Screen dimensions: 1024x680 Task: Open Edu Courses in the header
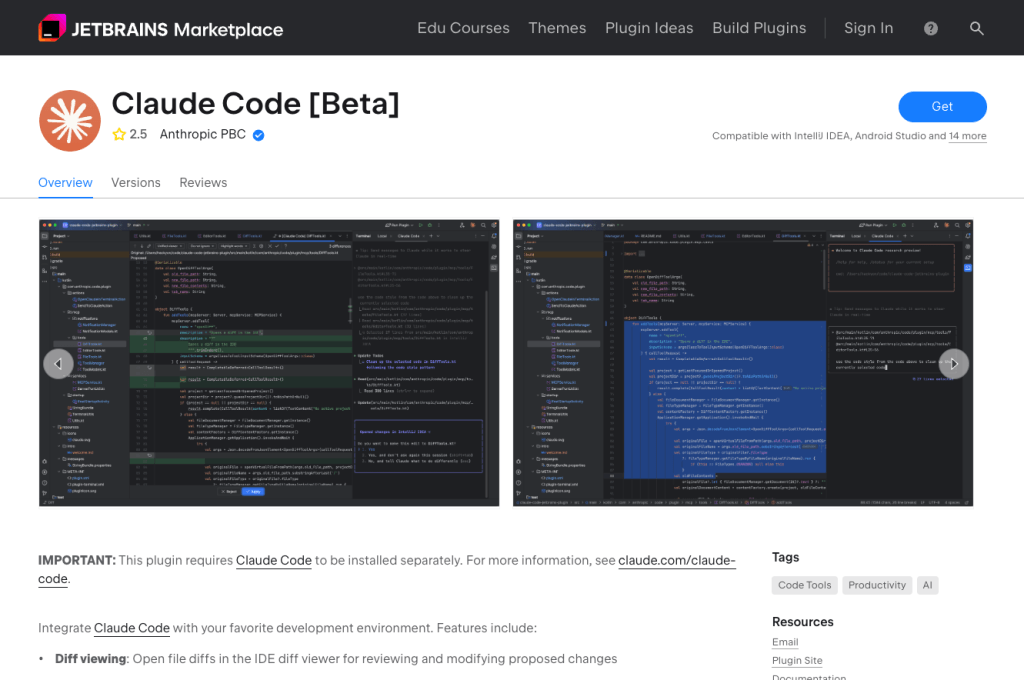click(463, 28)
